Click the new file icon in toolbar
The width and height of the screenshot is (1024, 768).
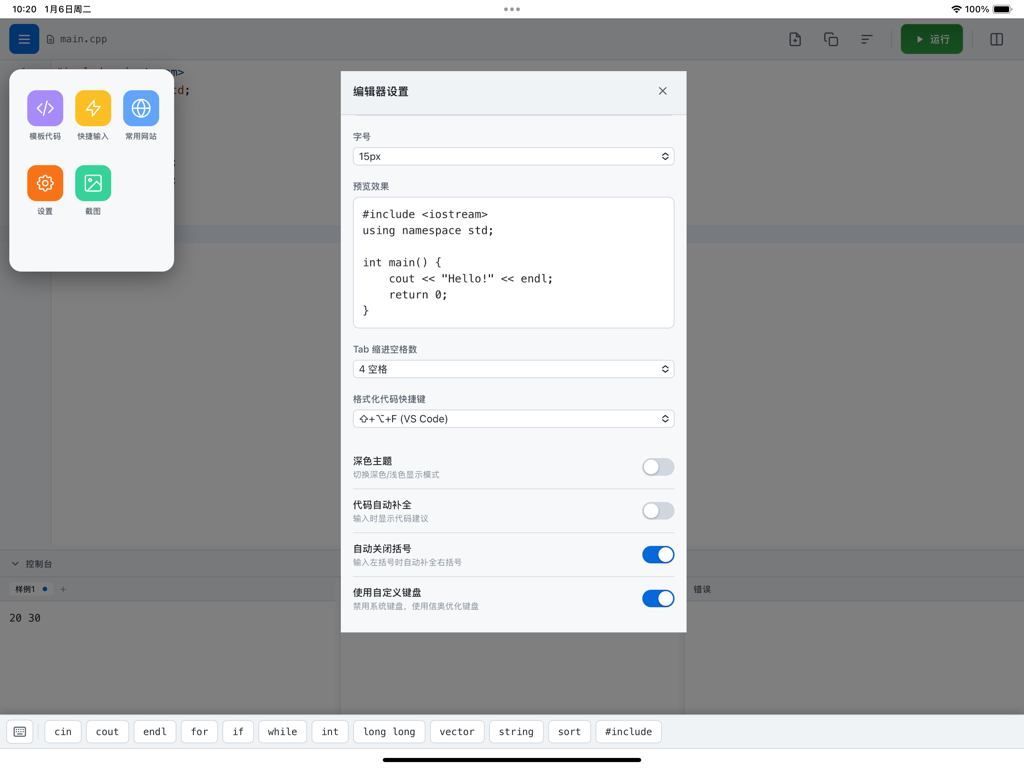pyautogui.click(x=794, y=38)
